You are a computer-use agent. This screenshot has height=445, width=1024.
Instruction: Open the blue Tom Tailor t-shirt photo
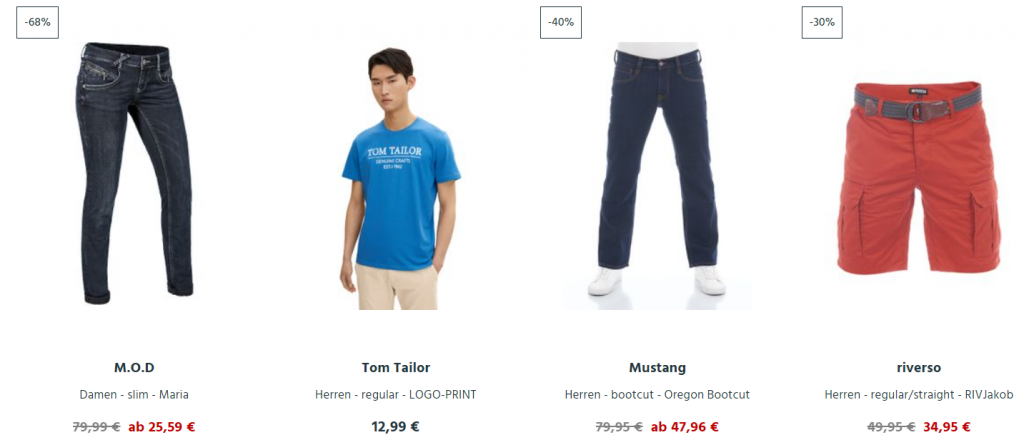(400, 178)
